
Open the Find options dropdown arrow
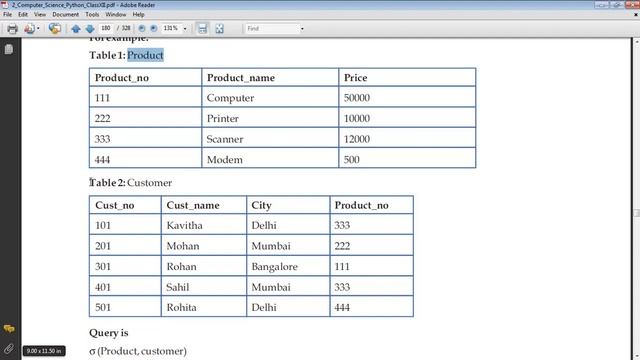point(302,29)
